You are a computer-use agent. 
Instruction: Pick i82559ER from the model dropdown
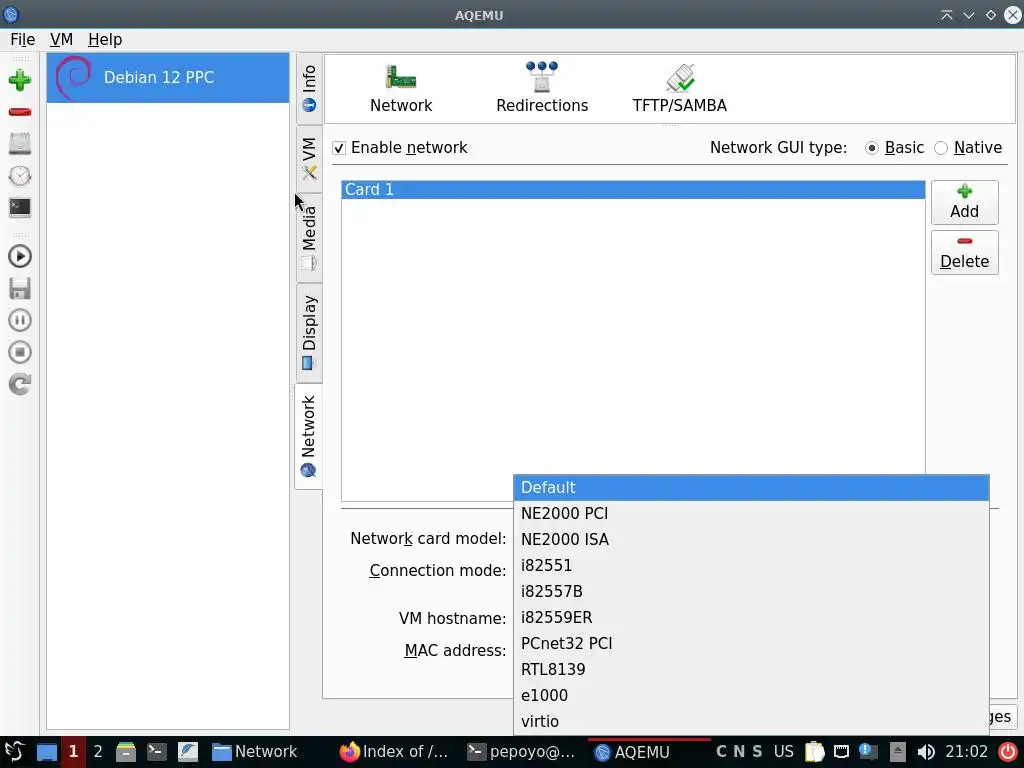tap(751, 618)
